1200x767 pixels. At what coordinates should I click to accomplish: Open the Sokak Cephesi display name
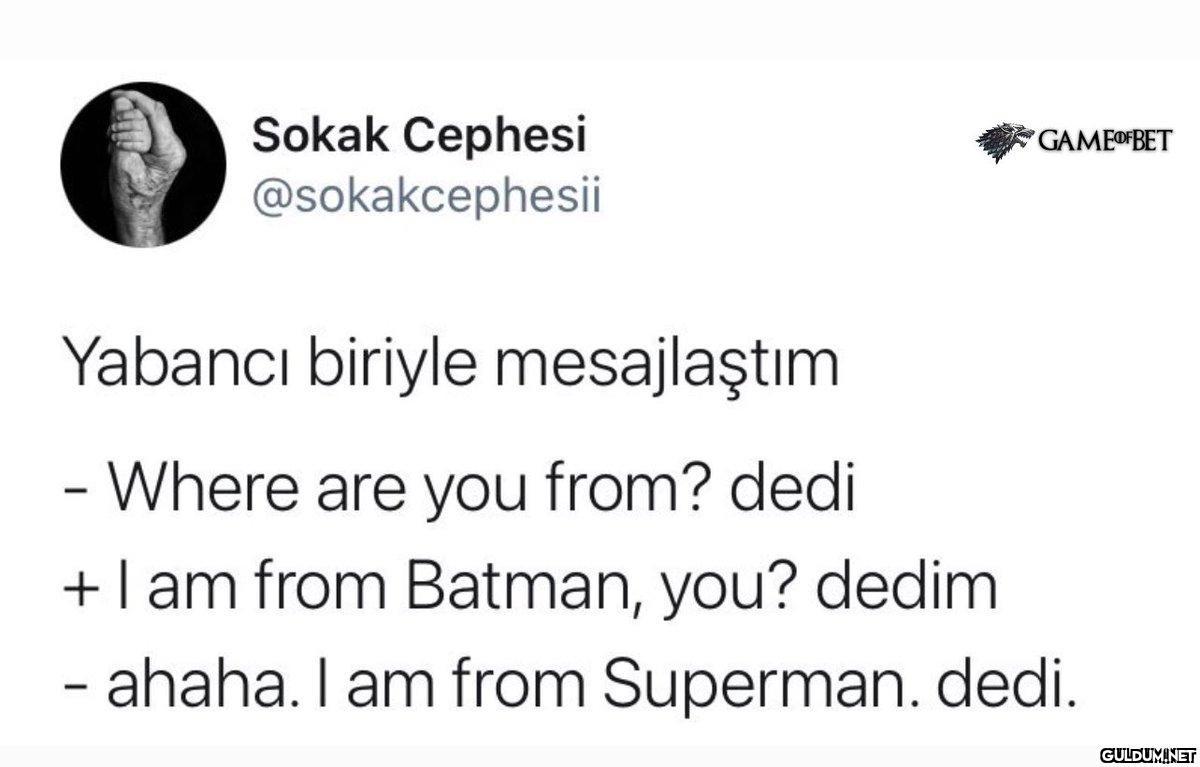pos(418,136)
